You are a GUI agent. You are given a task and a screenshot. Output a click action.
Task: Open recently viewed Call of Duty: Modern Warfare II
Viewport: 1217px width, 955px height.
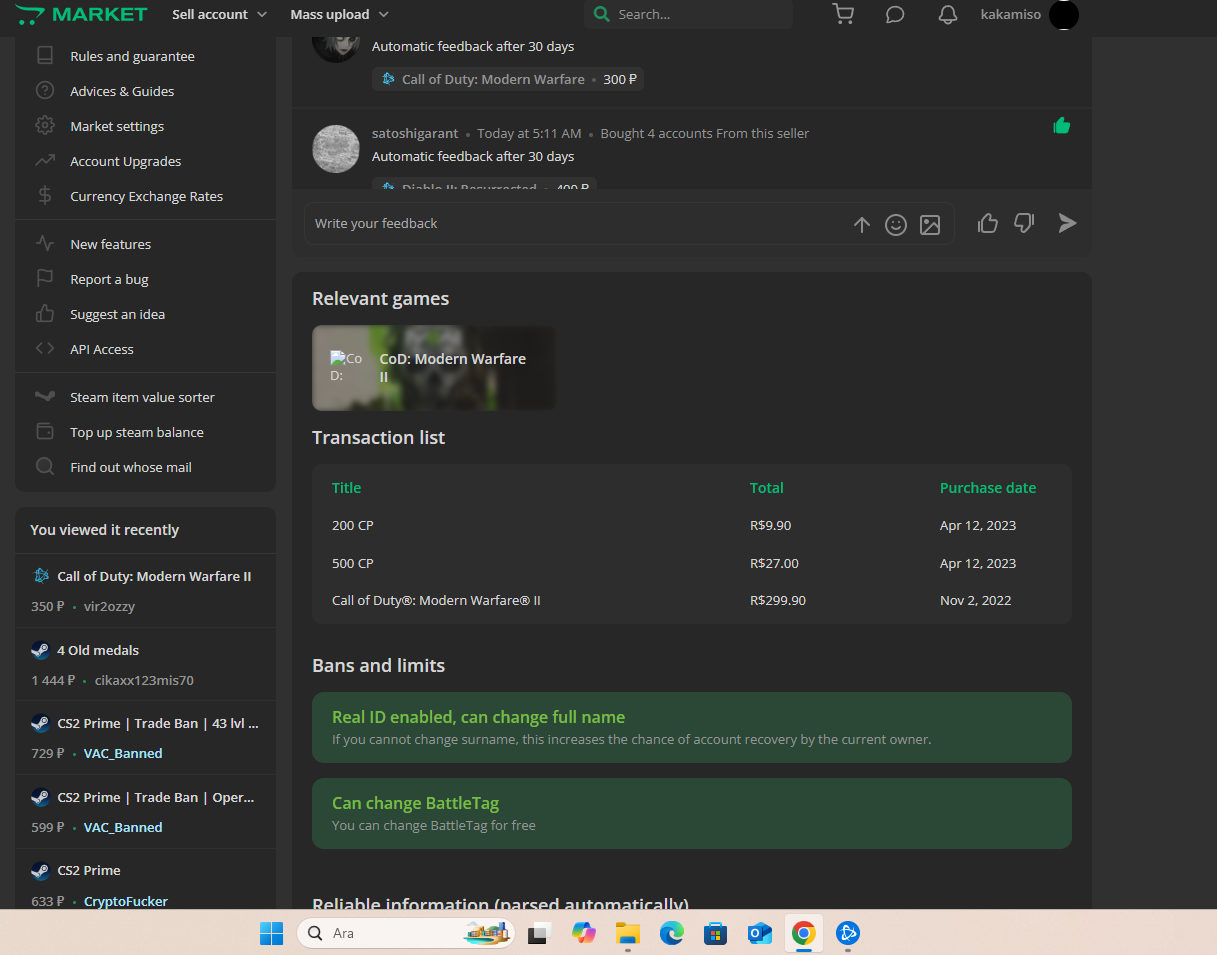coord(154,576)
